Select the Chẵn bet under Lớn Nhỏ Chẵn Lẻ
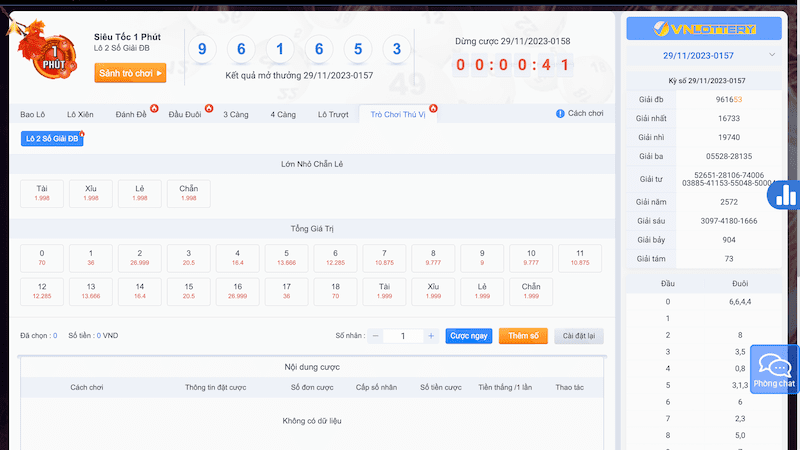Viewport: 800px width, 450px height. click(x=189, y=192)
